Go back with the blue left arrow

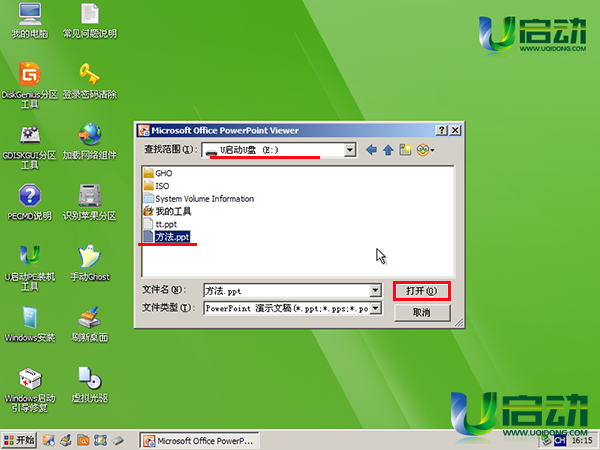(x=371, y=150)
